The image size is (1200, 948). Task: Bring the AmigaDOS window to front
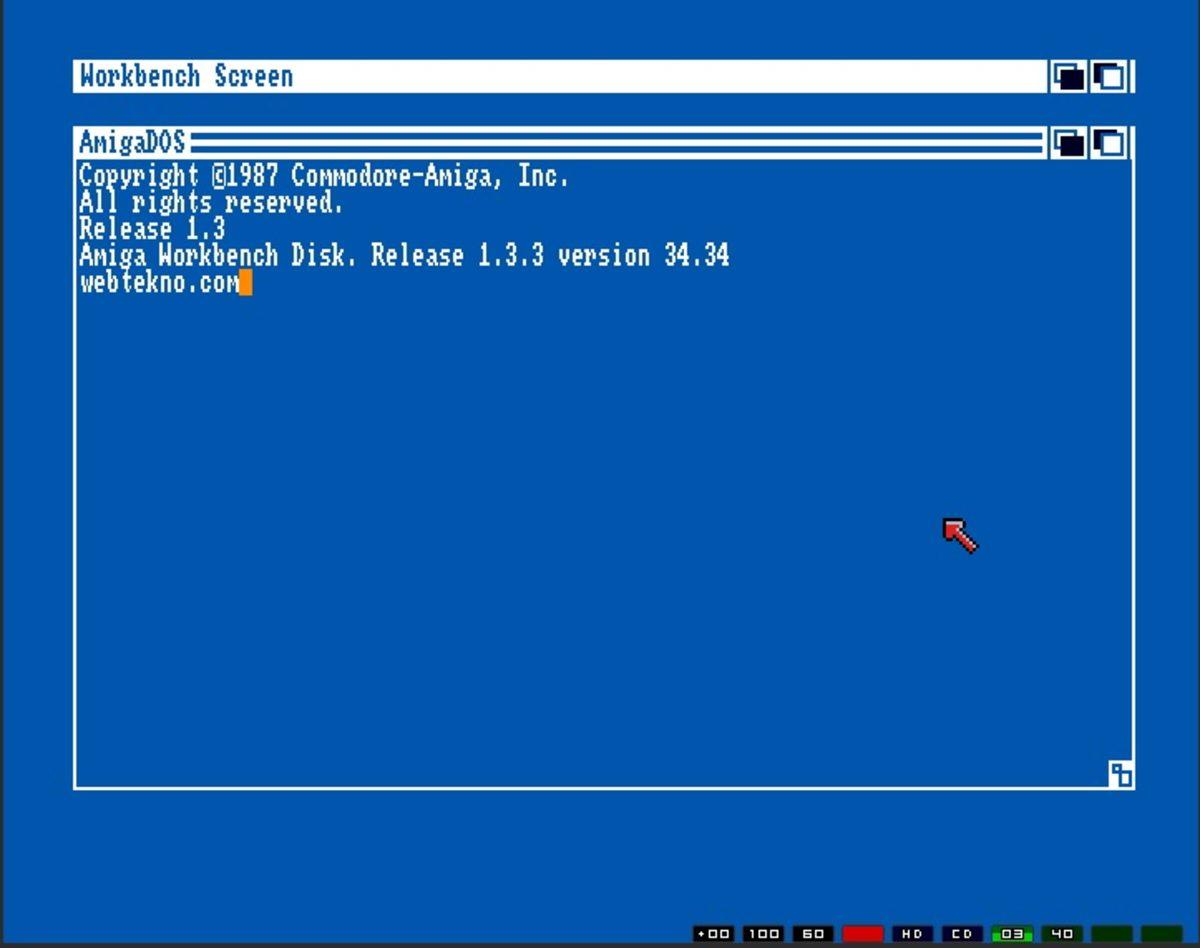tap(1110, 144)
